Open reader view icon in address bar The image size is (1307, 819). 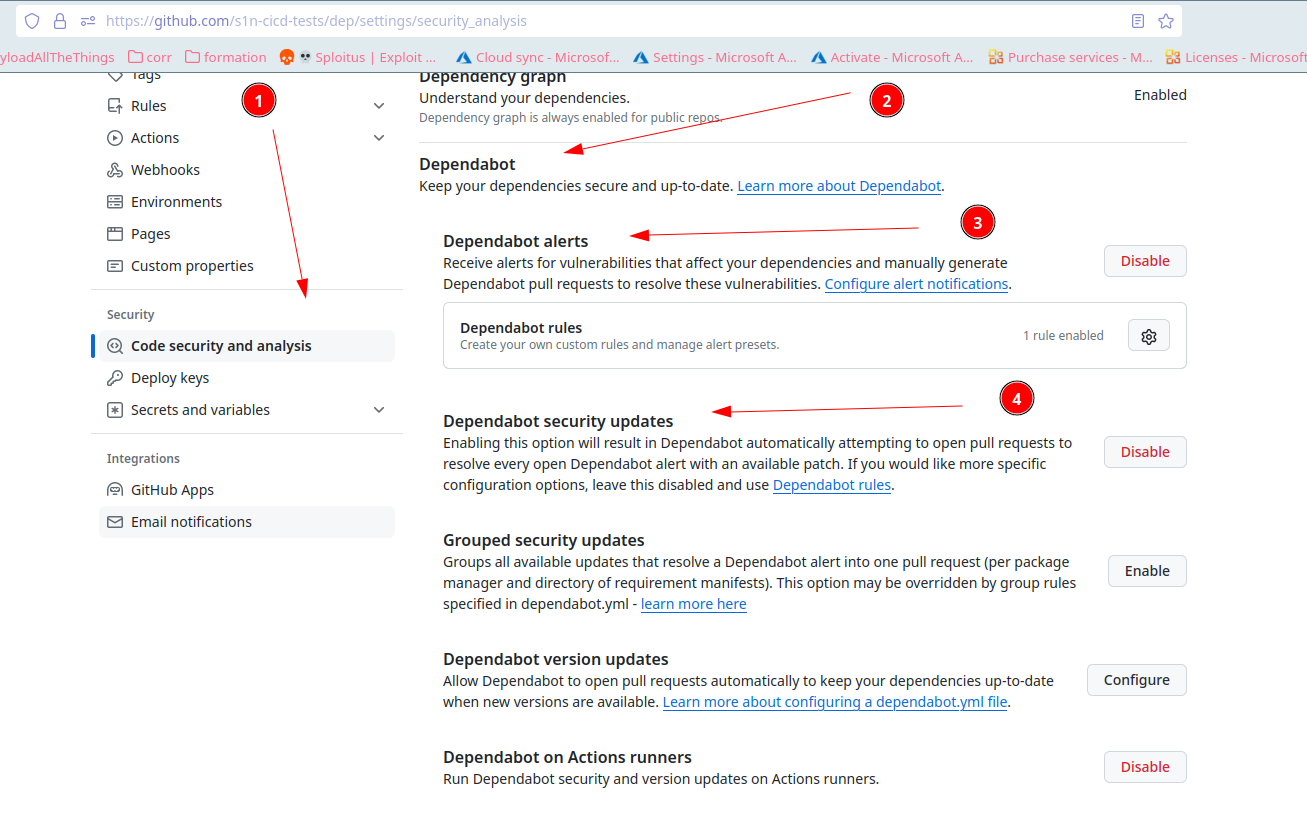1138,21
